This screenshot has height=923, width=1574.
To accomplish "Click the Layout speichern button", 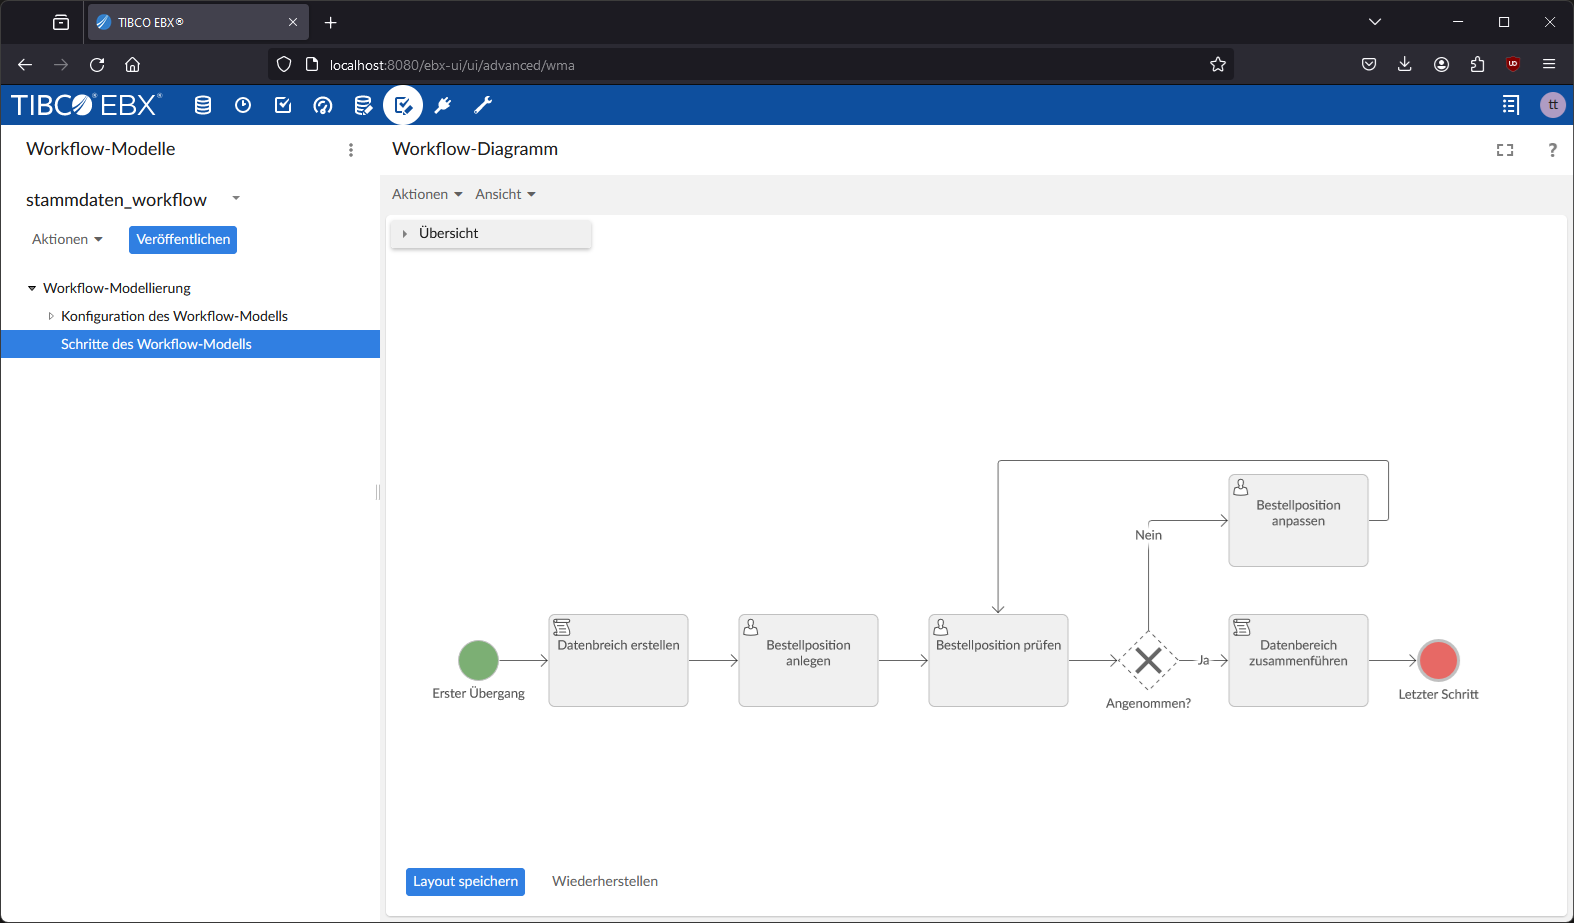I will [x=465, y=881].
